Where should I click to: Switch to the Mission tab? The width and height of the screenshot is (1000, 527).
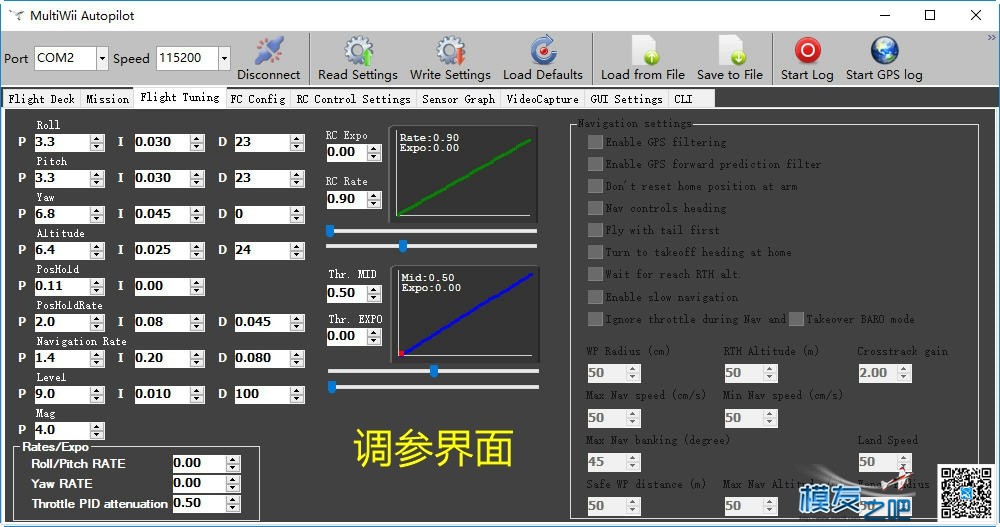[x=107, y=99]
